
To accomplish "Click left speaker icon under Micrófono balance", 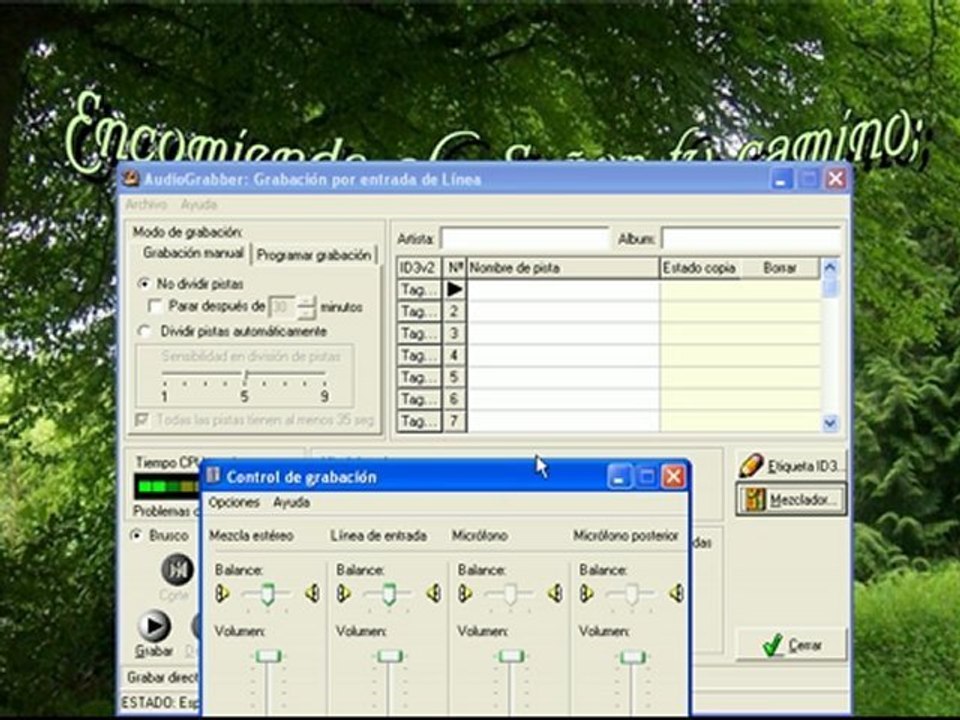I will (465, 593).
